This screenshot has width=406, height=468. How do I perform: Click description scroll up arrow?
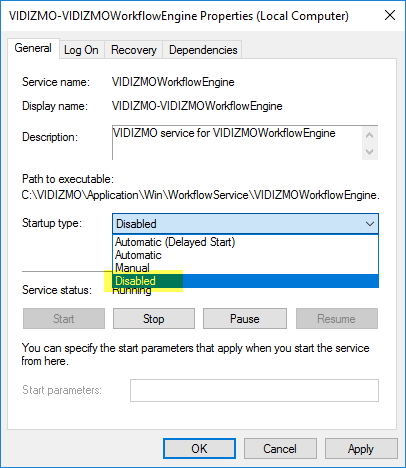(x=370, y=135)
